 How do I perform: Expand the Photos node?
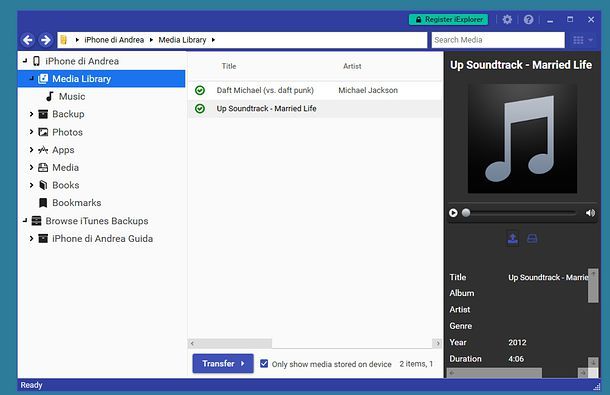tap(32, 132)
